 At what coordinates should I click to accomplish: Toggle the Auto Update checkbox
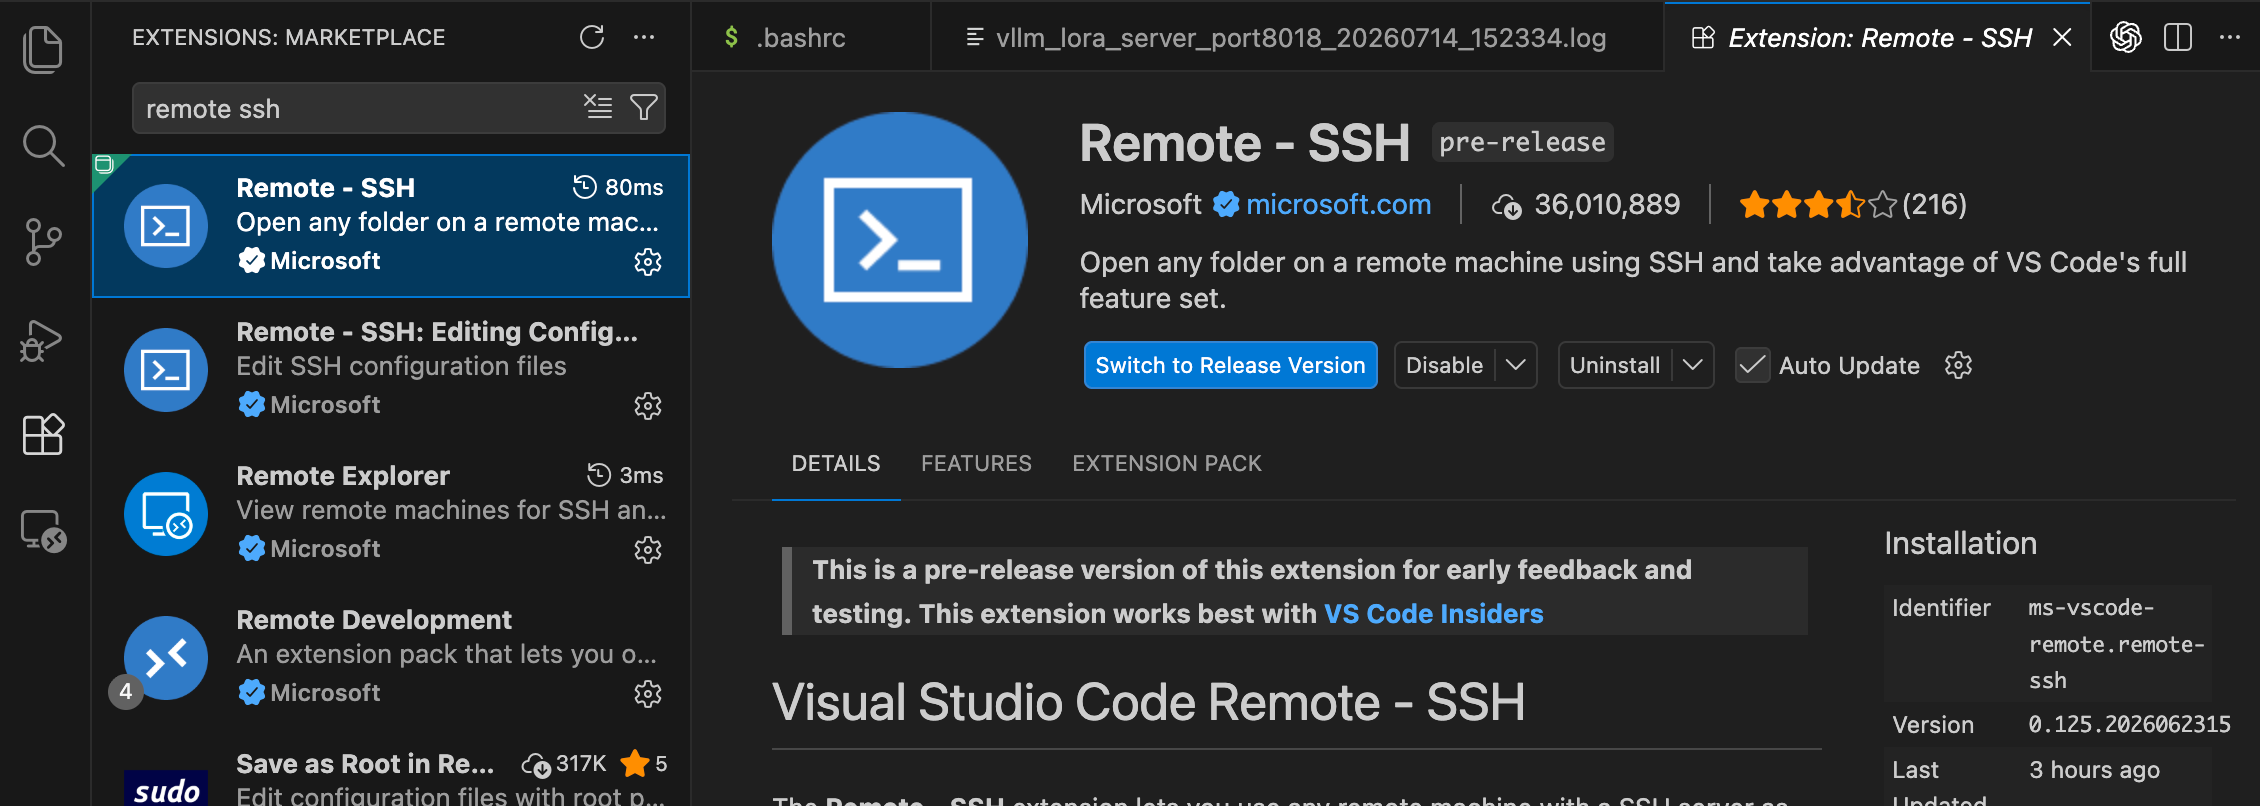[x=1752, y=365]
